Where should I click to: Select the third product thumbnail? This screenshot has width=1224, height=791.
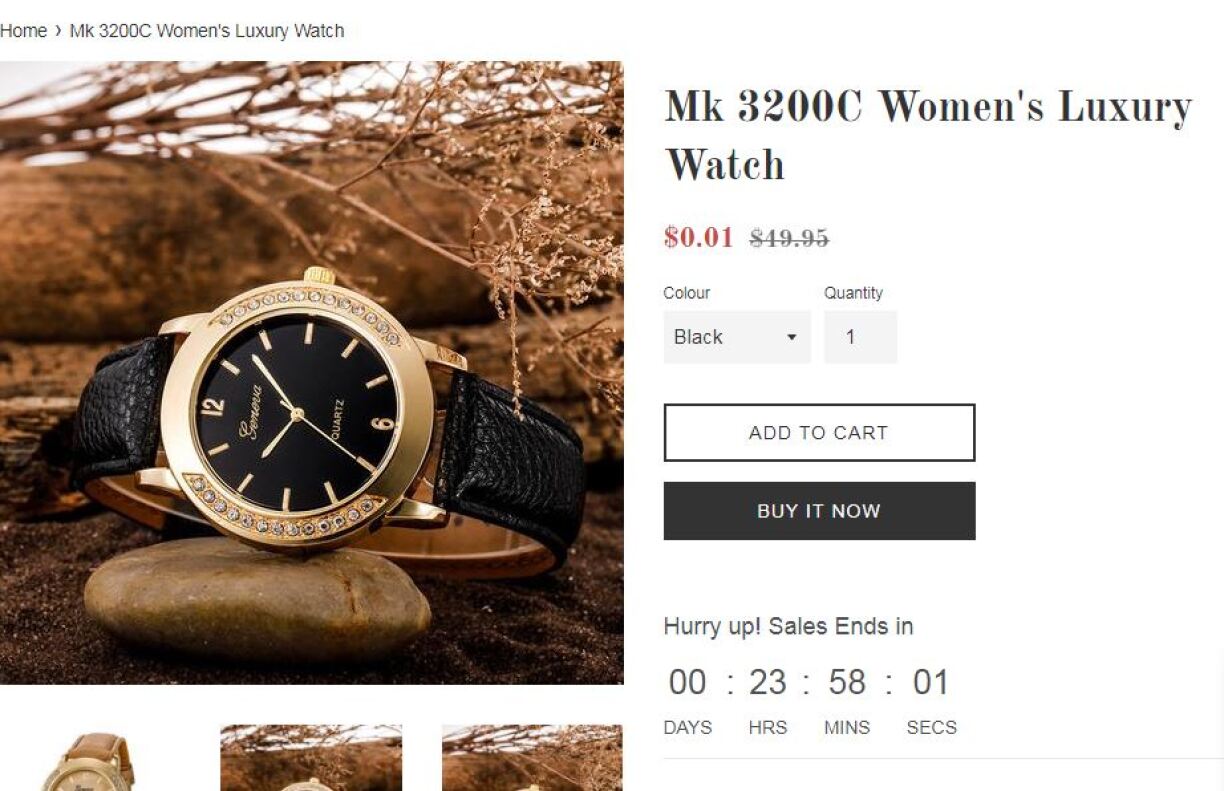[532, 758]
